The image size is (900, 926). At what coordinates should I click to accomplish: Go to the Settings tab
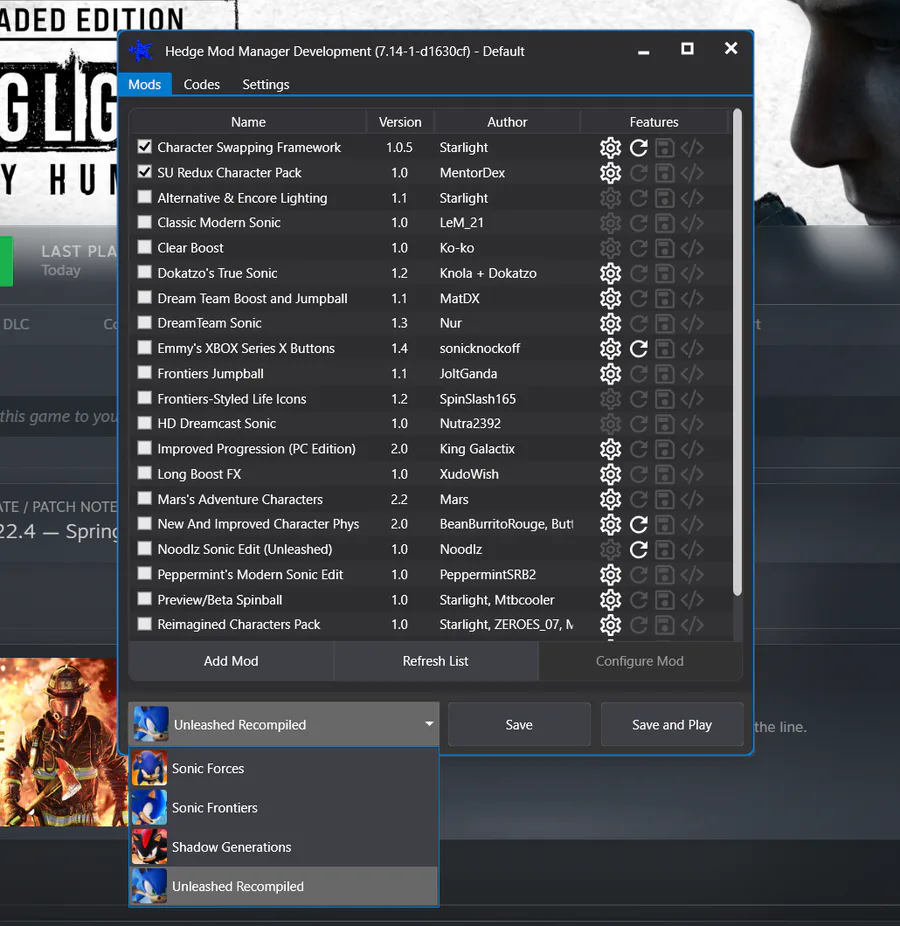pyautogui.click(x=266, y=84)
